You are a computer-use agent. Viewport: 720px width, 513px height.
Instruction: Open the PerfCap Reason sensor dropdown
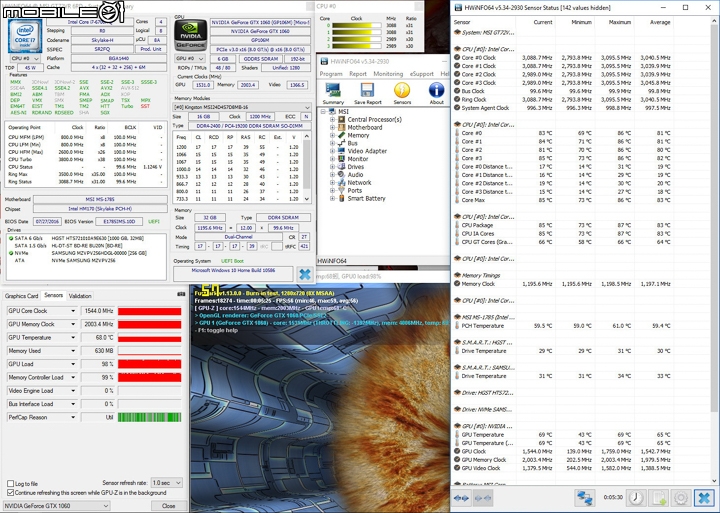[x=73, y=417]
